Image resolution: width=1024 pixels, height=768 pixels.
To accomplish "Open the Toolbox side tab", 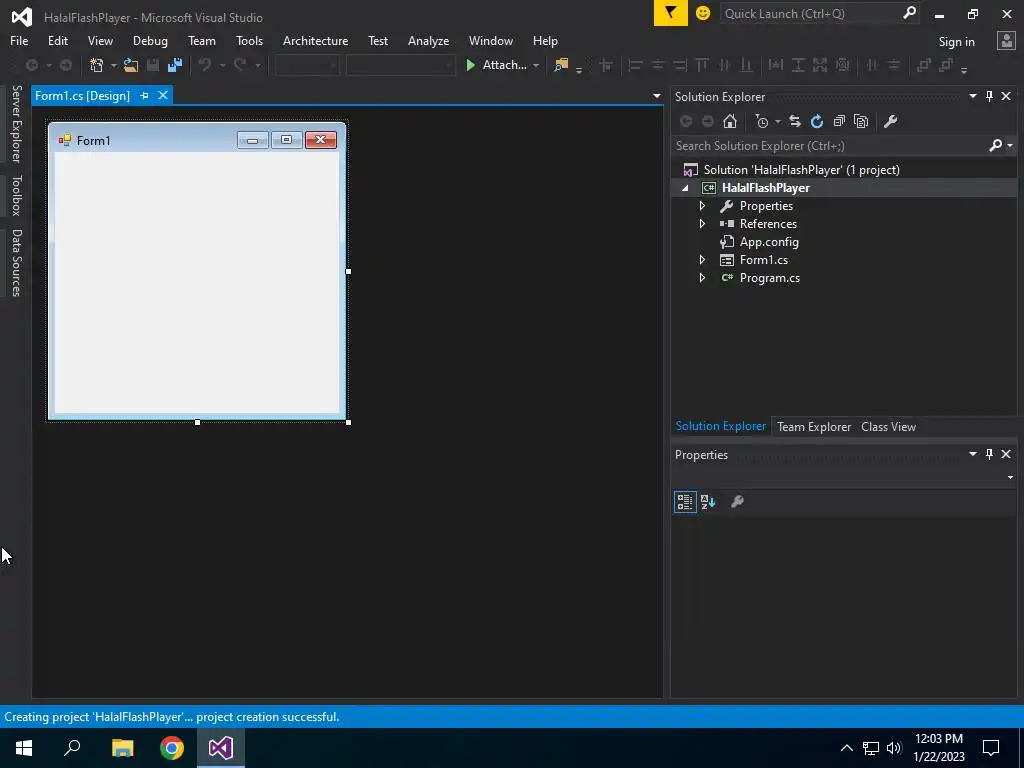I will pos(16,195).
